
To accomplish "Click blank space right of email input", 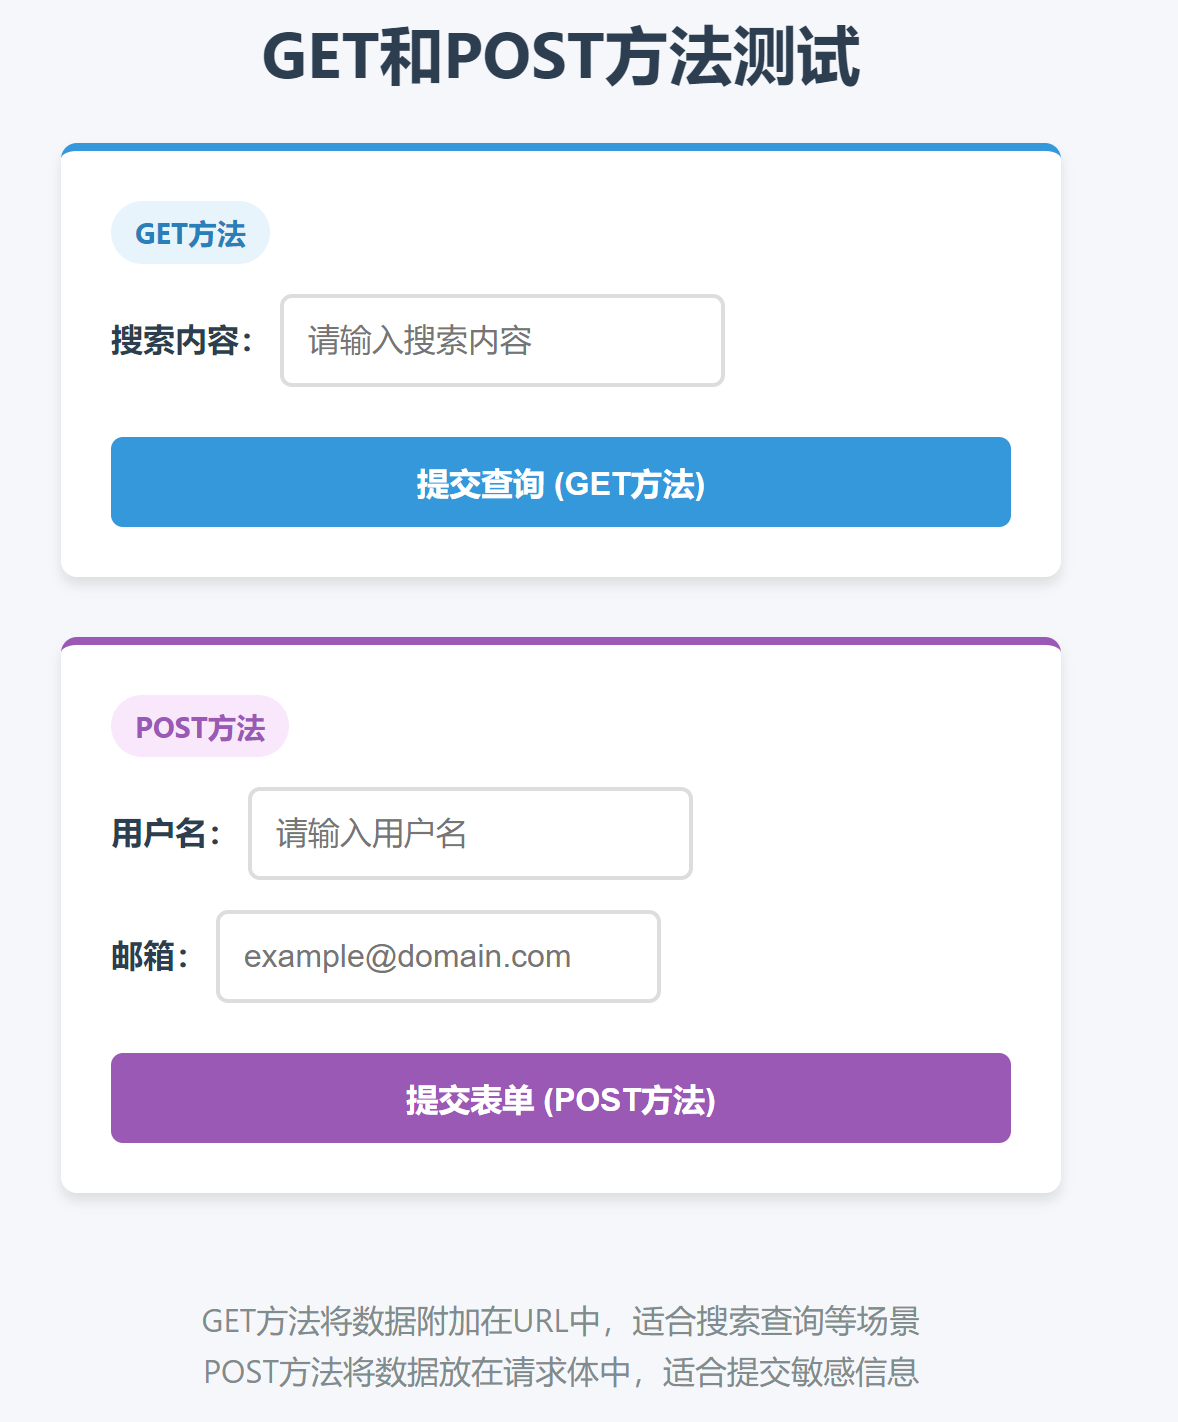I will tap(836, 956).
